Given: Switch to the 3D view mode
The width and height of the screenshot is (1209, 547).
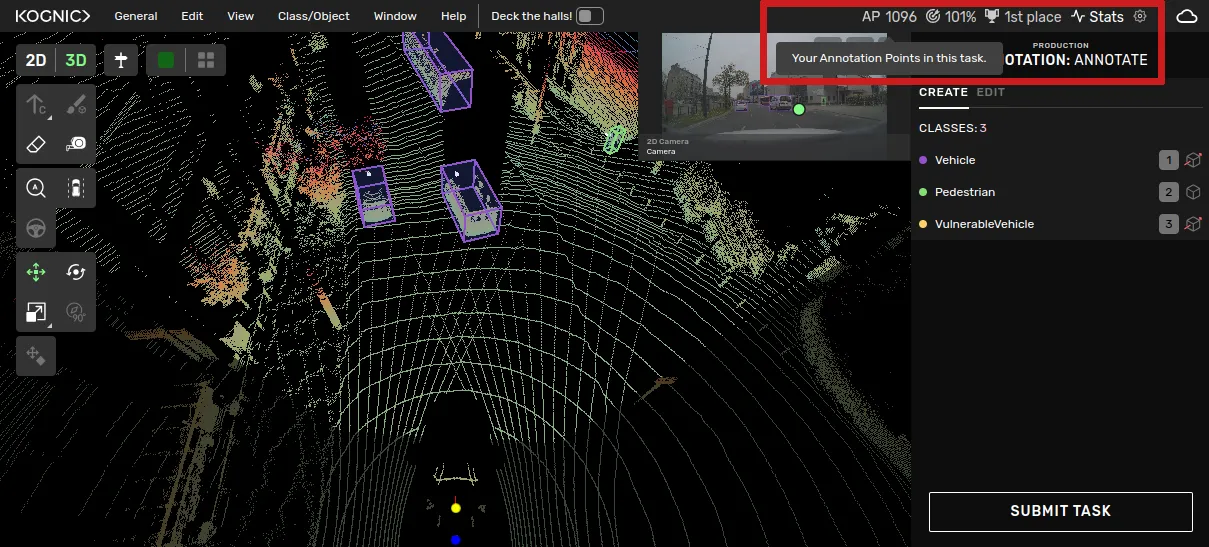Looking at the screenshot, I should 76,60.
